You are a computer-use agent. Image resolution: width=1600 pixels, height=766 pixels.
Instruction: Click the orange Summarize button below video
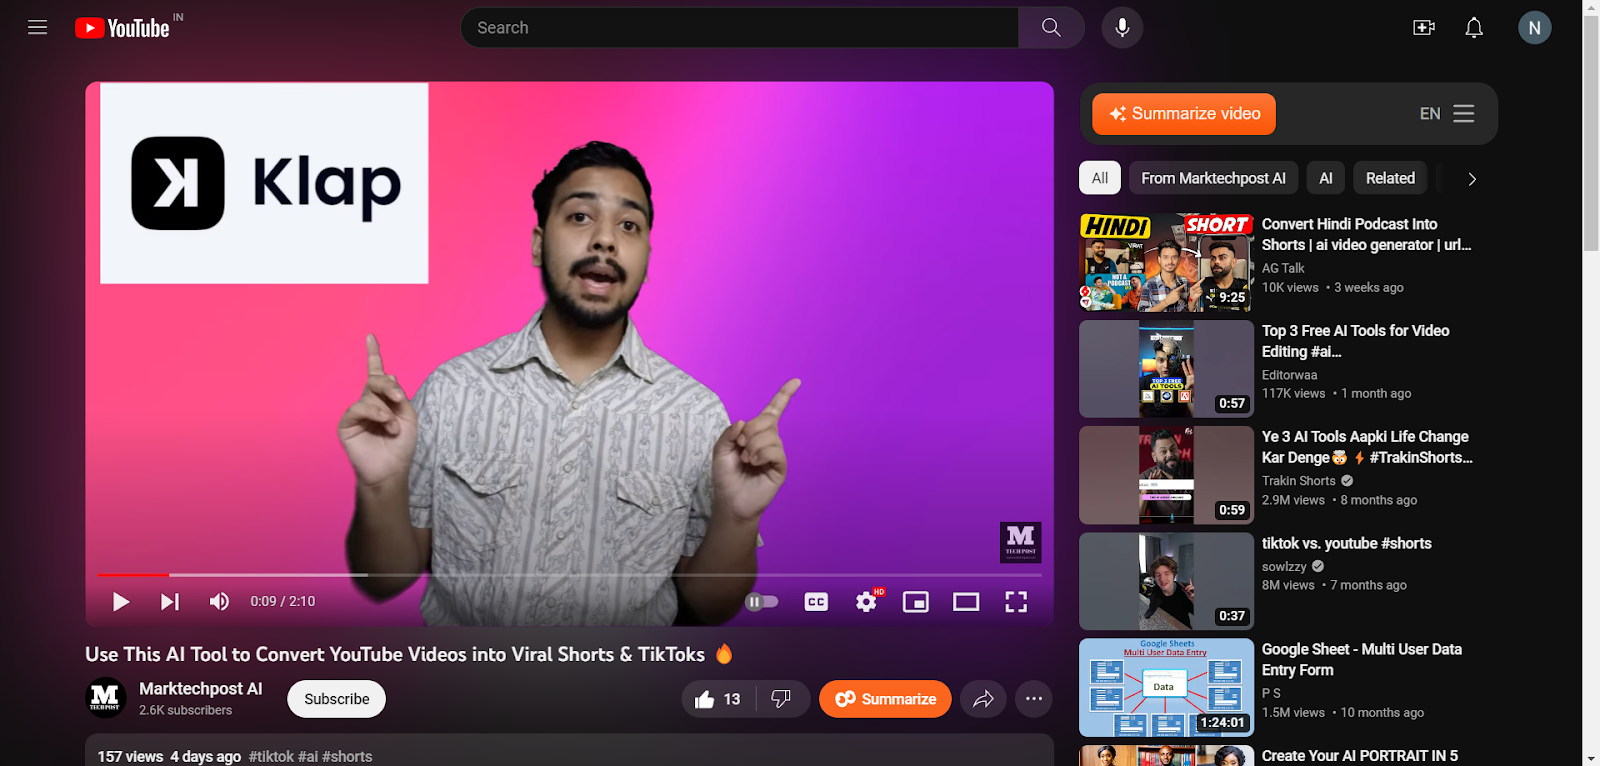(x=885, y=699)
